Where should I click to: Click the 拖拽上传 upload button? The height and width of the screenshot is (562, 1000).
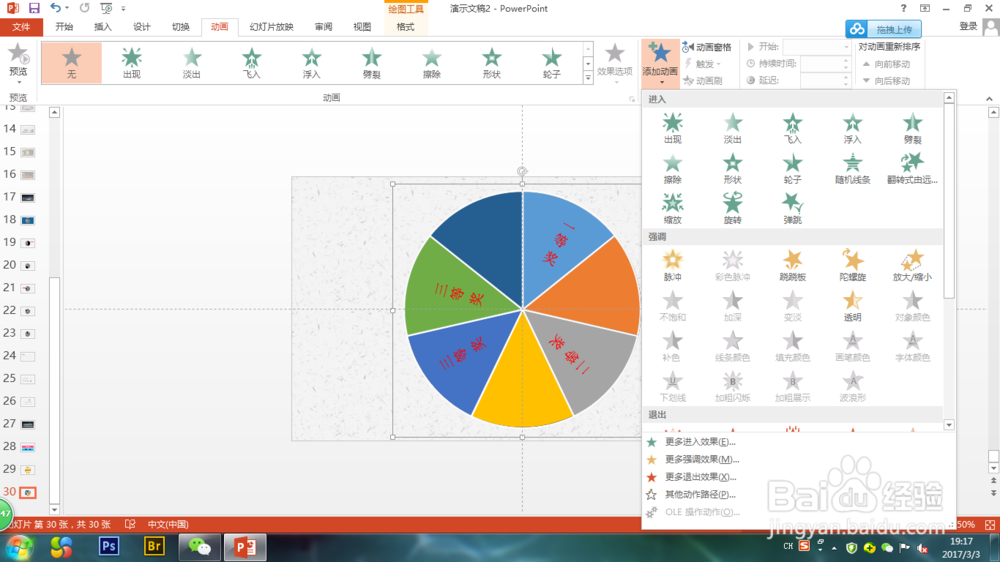tap(883, 29)
